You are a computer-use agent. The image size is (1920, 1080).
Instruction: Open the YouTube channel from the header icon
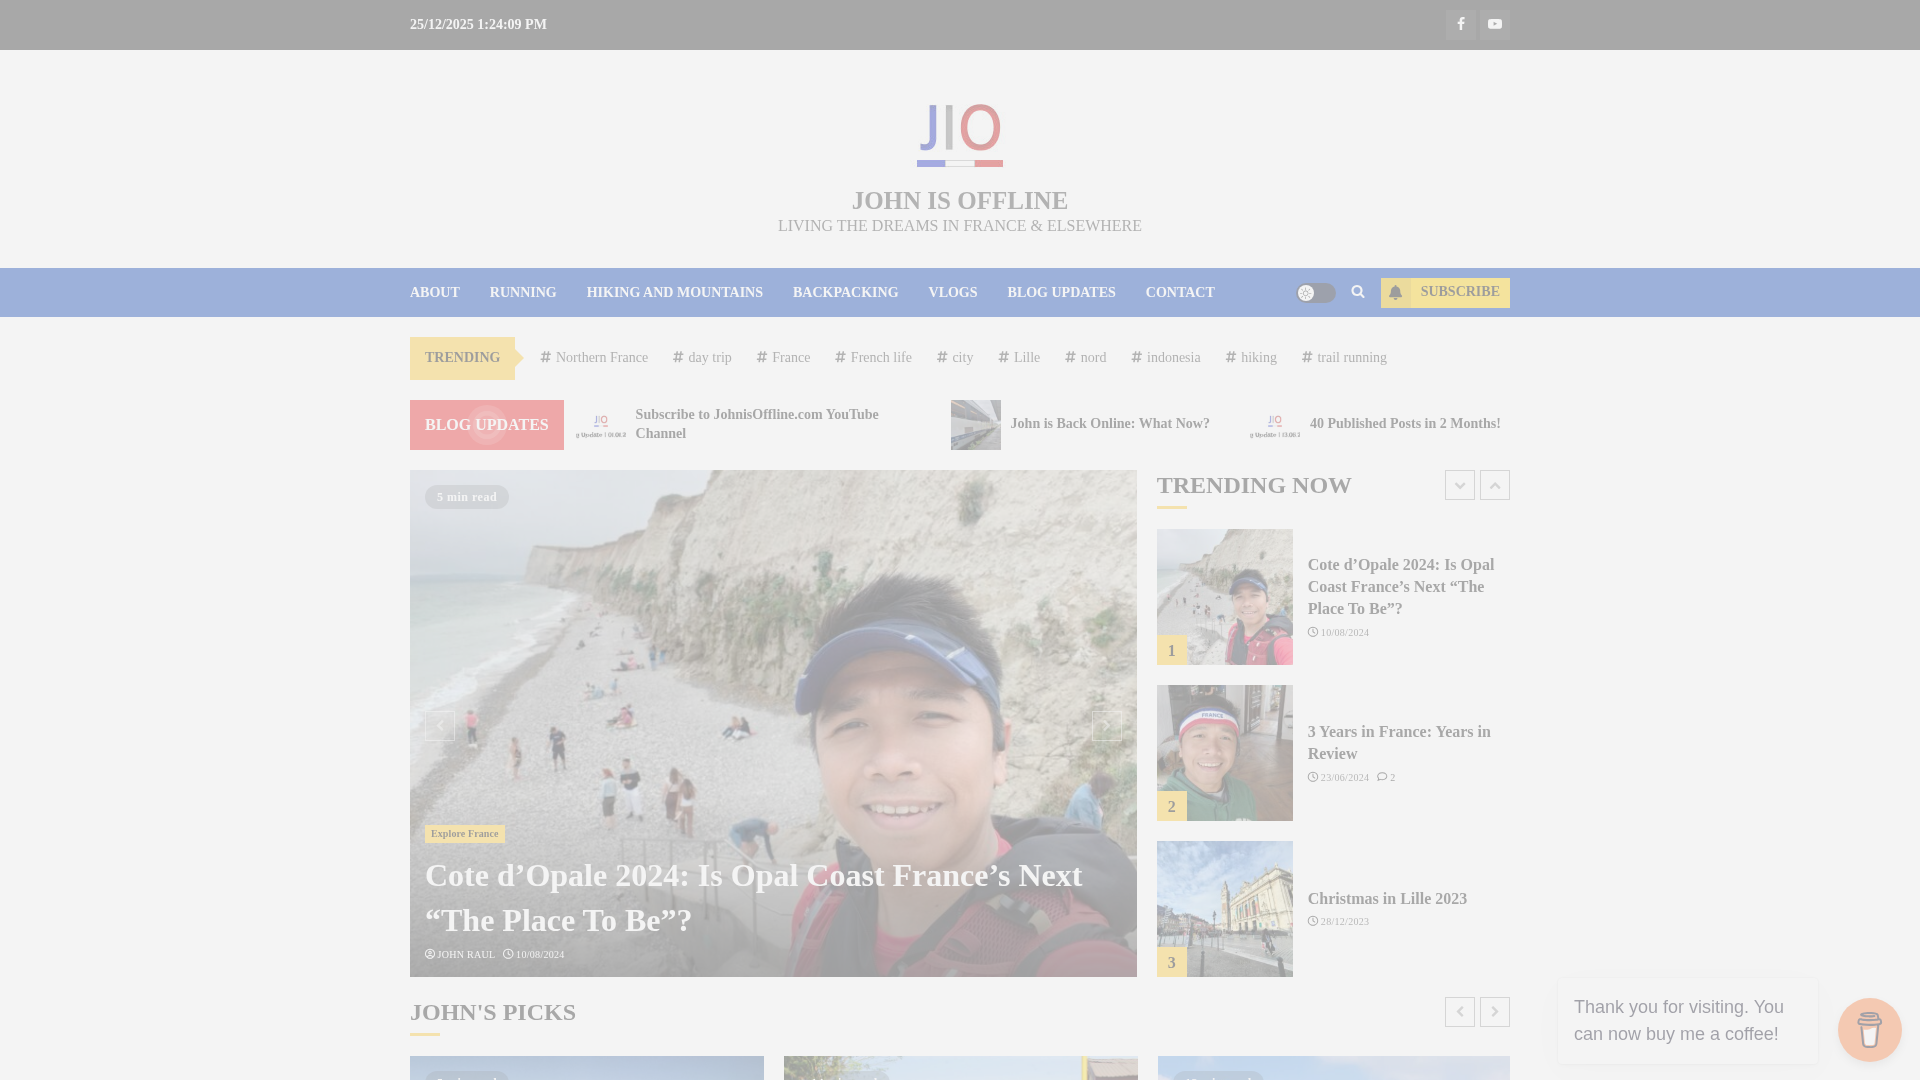(1494, 24)
